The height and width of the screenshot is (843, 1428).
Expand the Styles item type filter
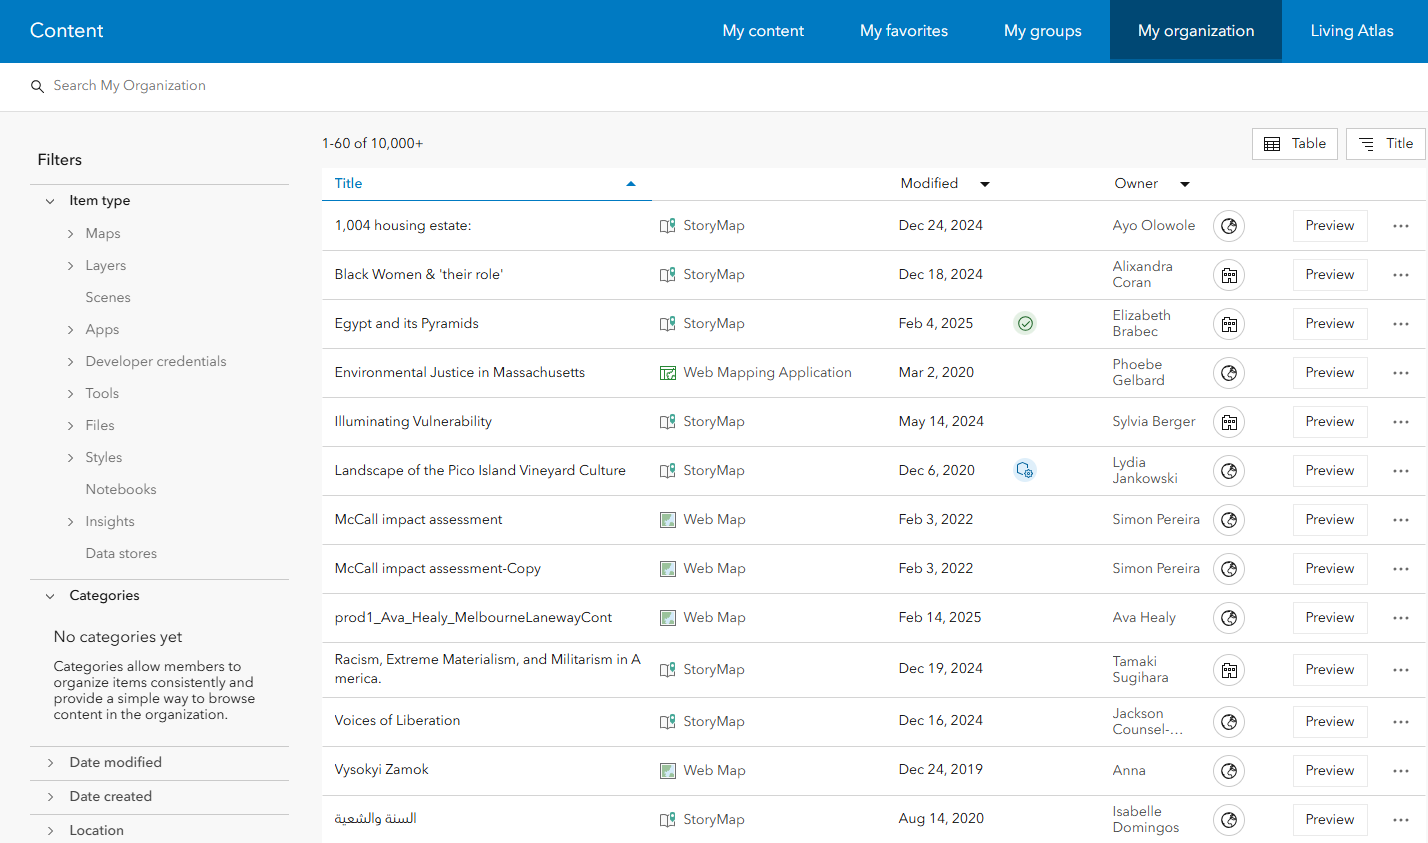(70, 458)
